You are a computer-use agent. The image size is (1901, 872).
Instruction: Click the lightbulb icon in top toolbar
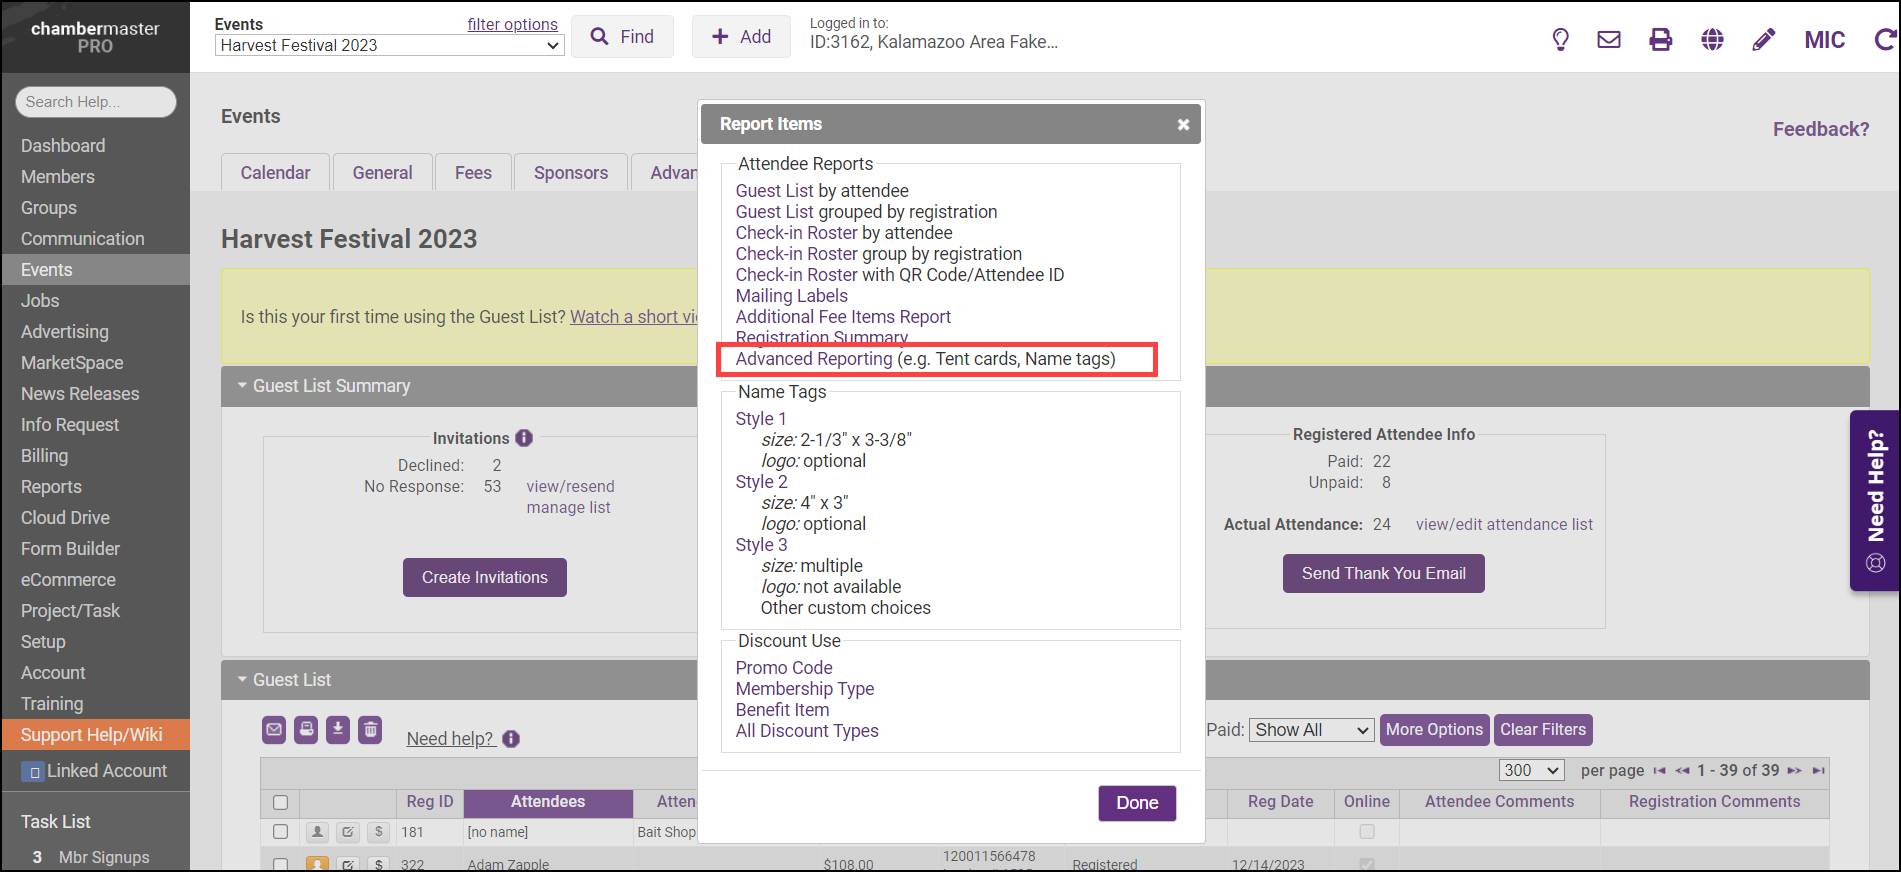pyautogui.click(x=1560, y=40)
